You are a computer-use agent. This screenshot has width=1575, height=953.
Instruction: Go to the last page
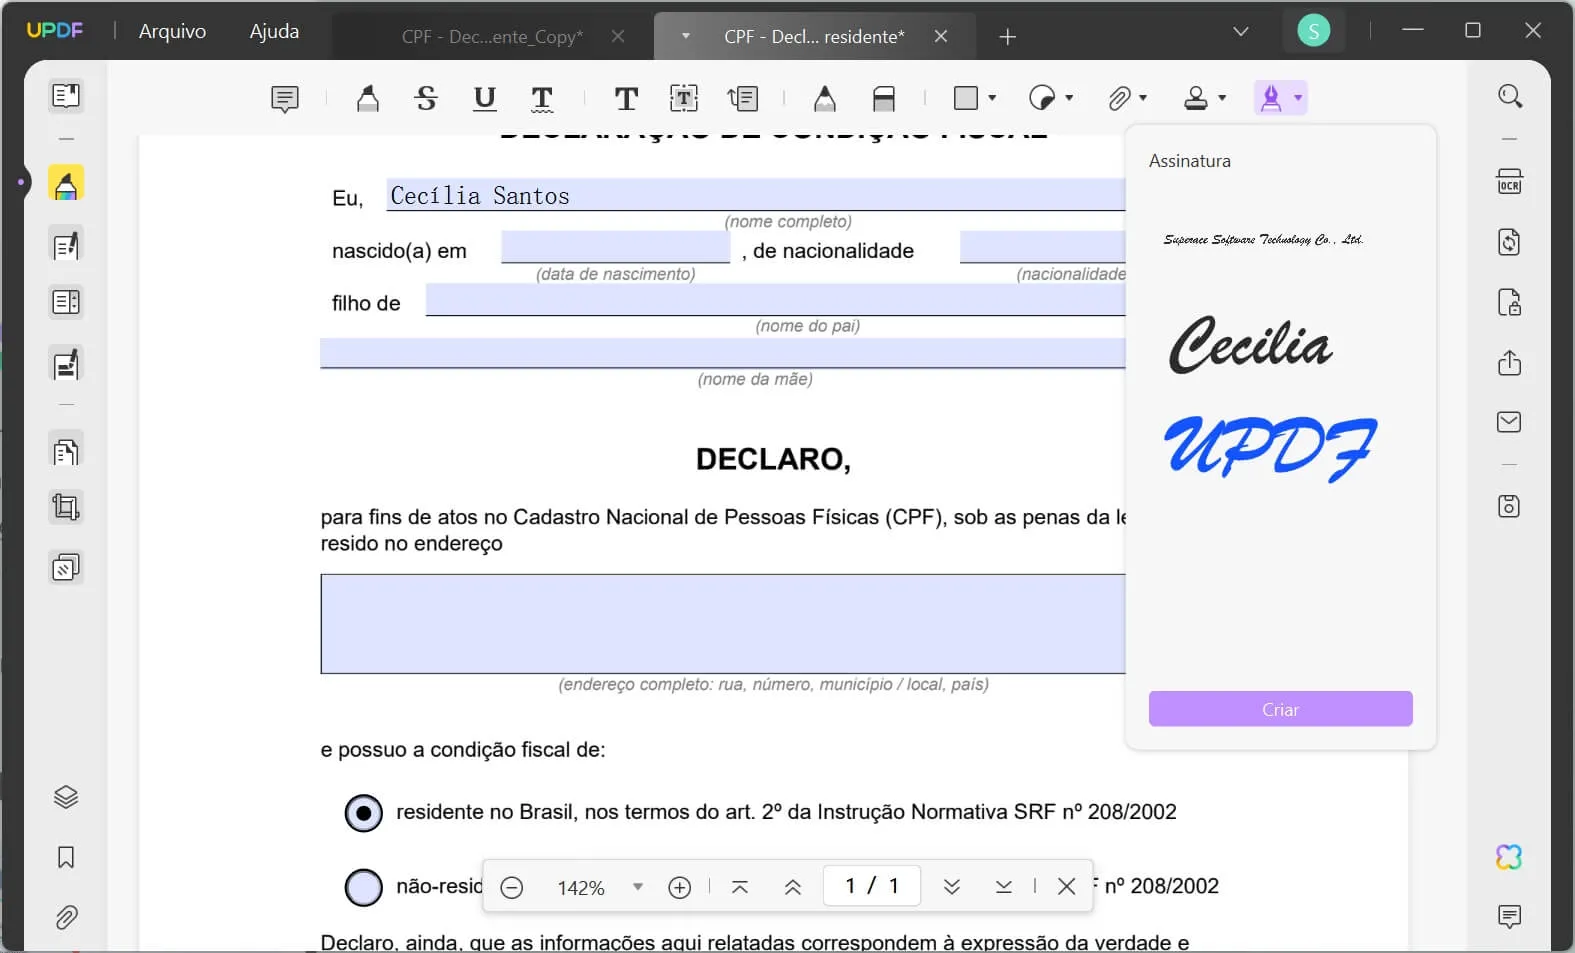coord(1004,887)
